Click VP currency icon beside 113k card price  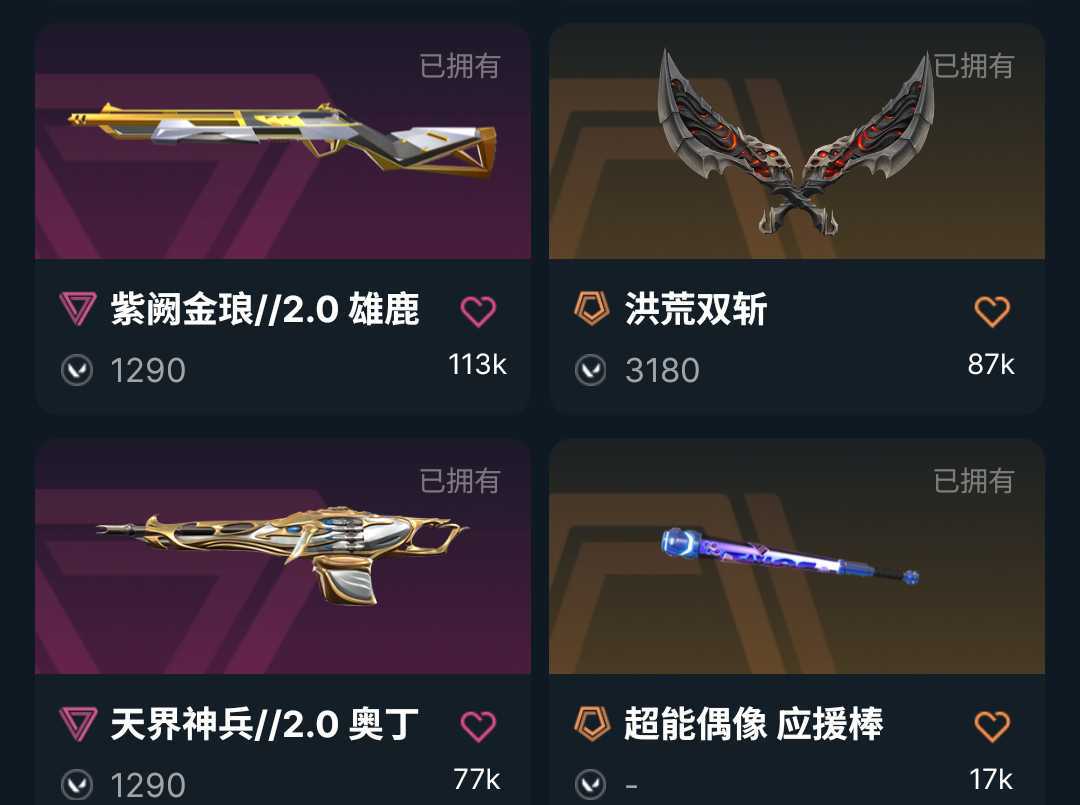(x=76, y=370)
